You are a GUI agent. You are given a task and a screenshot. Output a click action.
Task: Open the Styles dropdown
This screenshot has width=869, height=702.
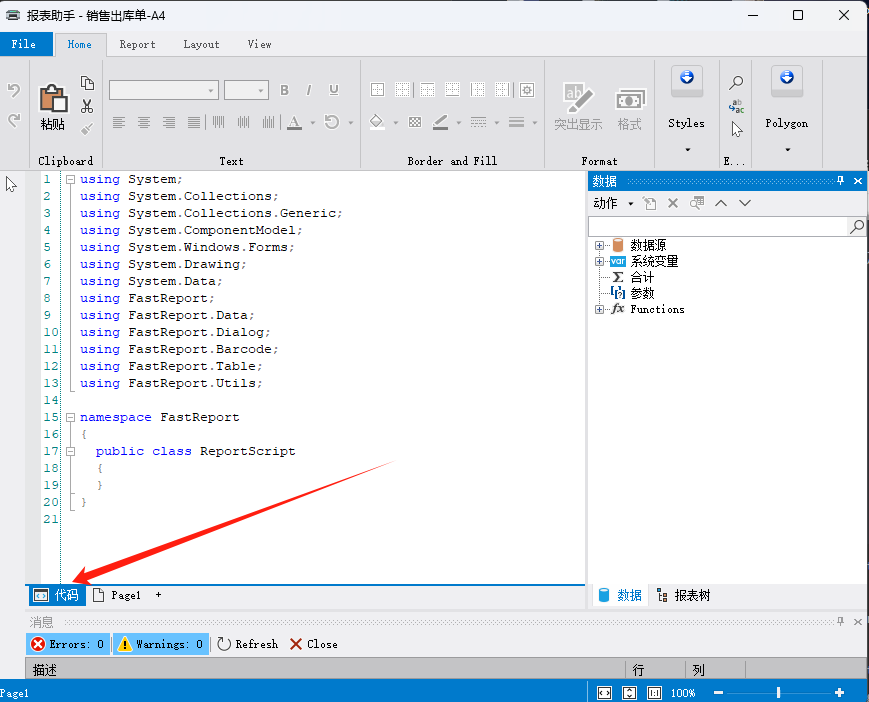[x=687, y=150]
